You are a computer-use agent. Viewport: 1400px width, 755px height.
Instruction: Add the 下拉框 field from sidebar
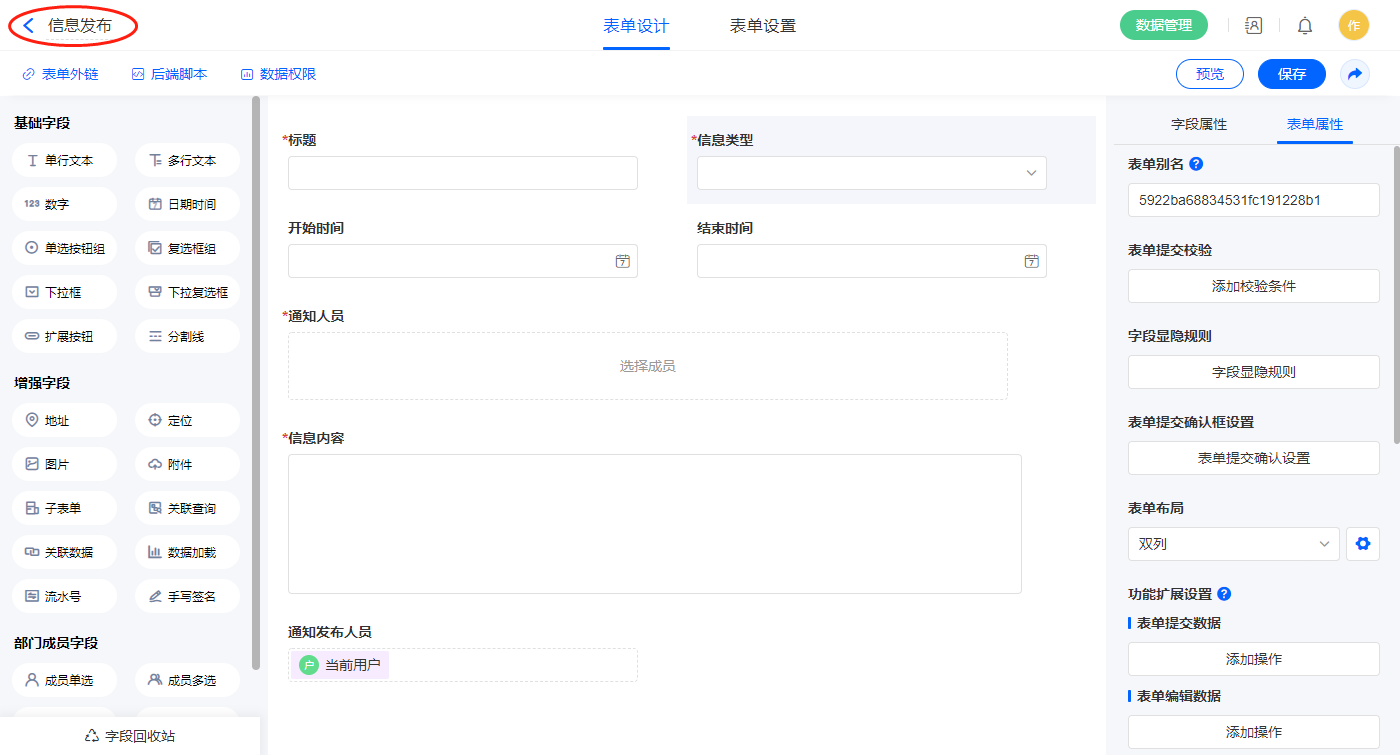point(65,292)
